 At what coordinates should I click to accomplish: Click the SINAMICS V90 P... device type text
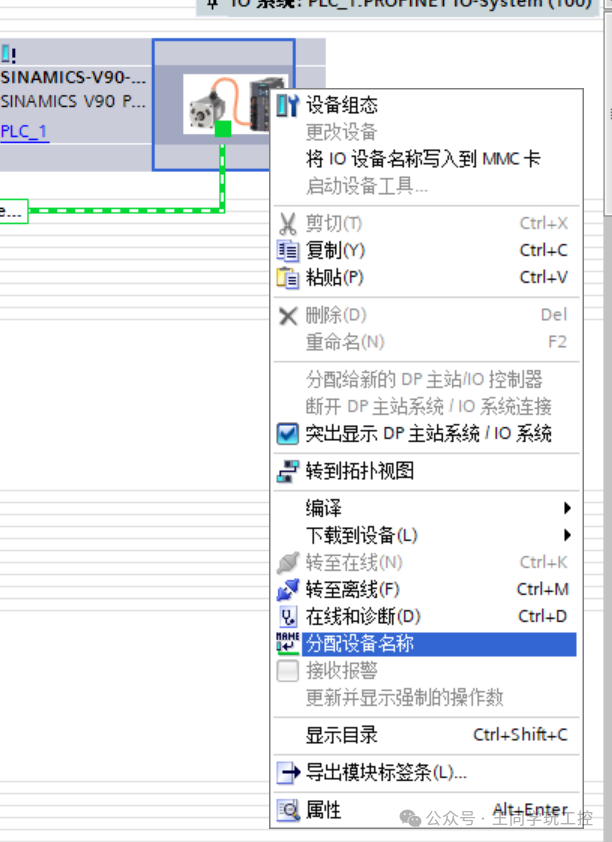tap(73, 101)
